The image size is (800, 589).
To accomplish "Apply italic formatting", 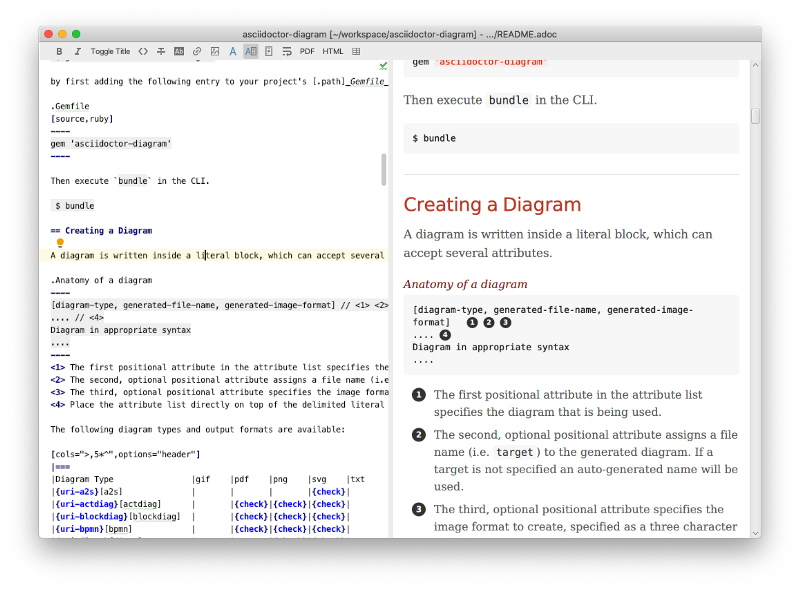I will pyautogui.click(x=77, y=51).
